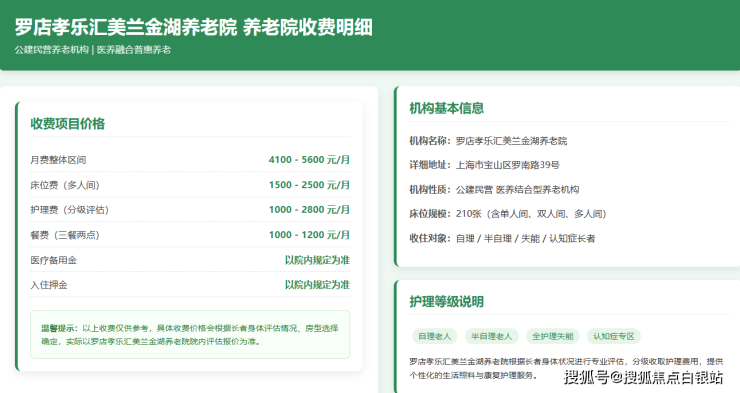Click the 收费项目价格 section heading

click(x=67, y=124)
